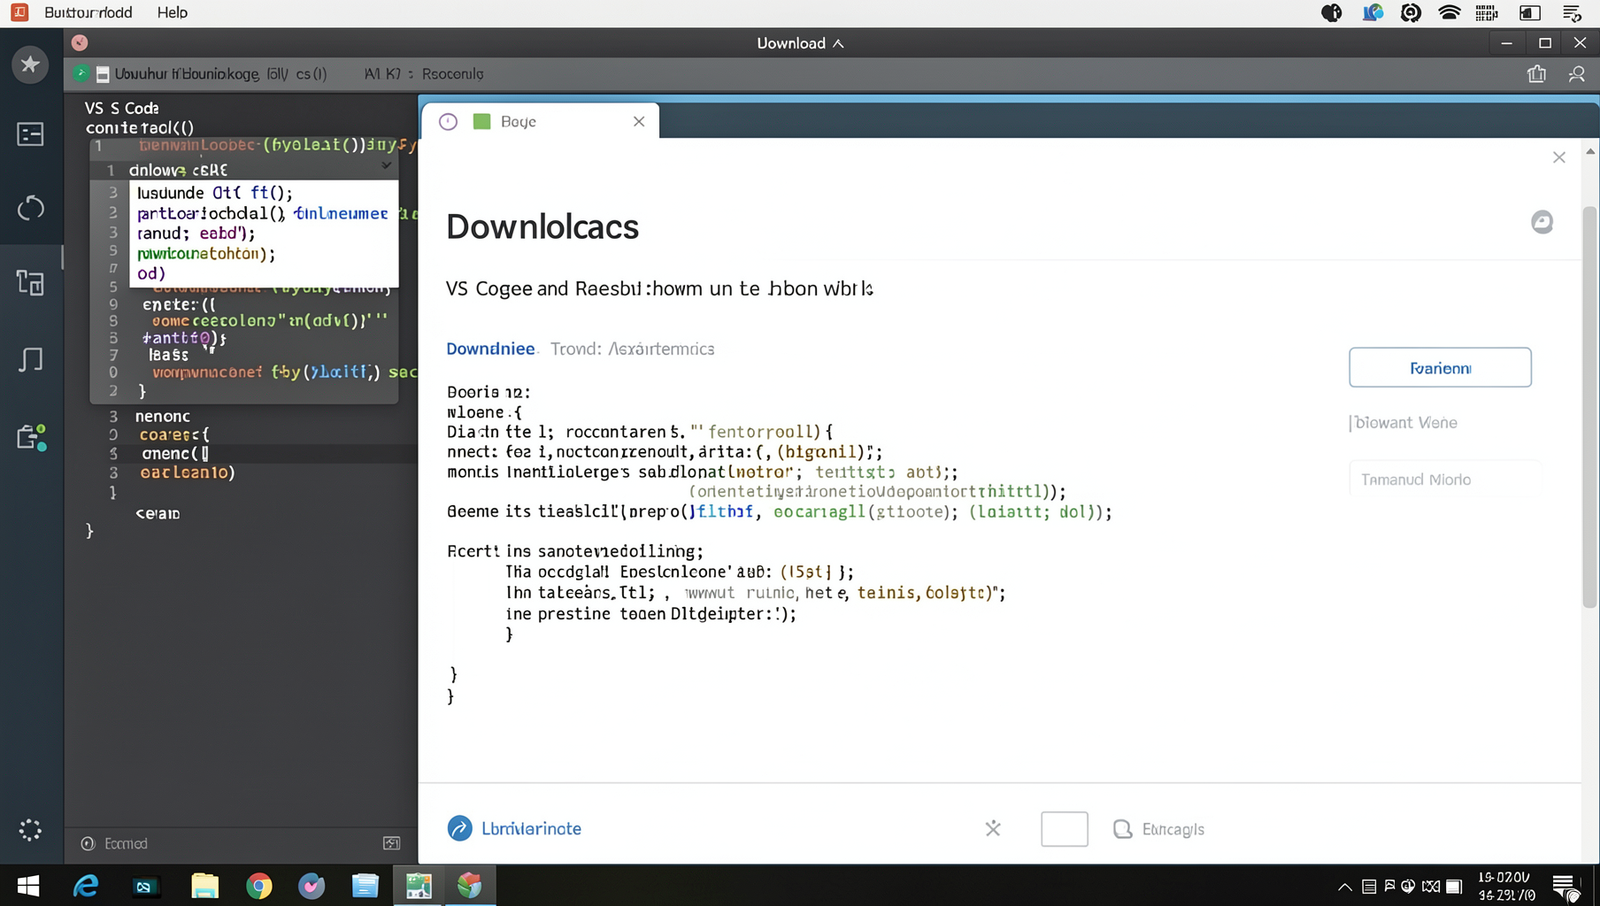This screenshot has width=1600, height=906.
Task: Open Chrome from the taskbar
Action: (x=259, y=885)
